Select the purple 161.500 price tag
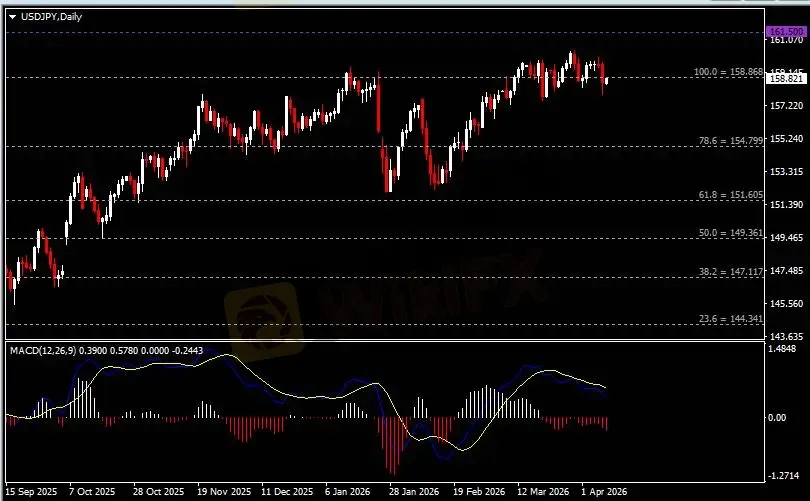Viewport: 810px width, 501px height. [x=785, y=33]
